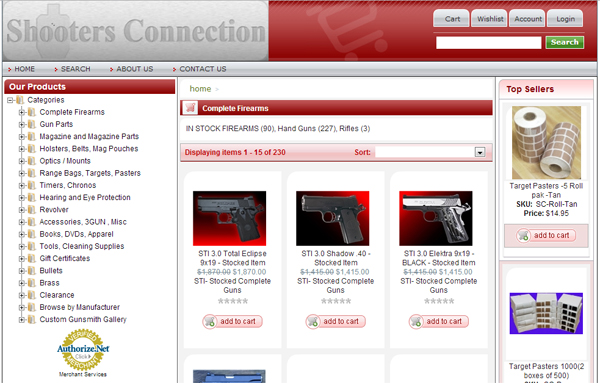Click the Authorize.Net verified merchant seal
Image resolution: width=600 pixels, height=383 pixels.
tap(83, 350)
